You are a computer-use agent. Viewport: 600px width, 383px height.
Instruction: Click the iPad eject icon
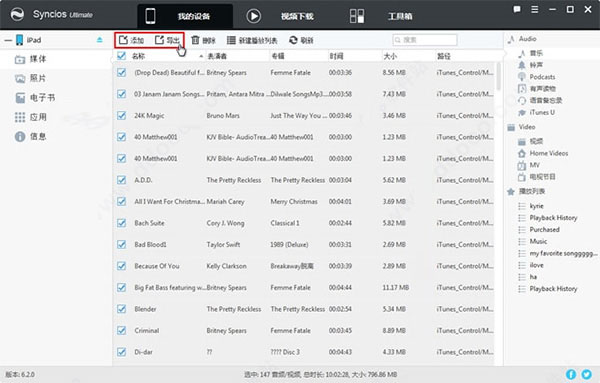99,39
